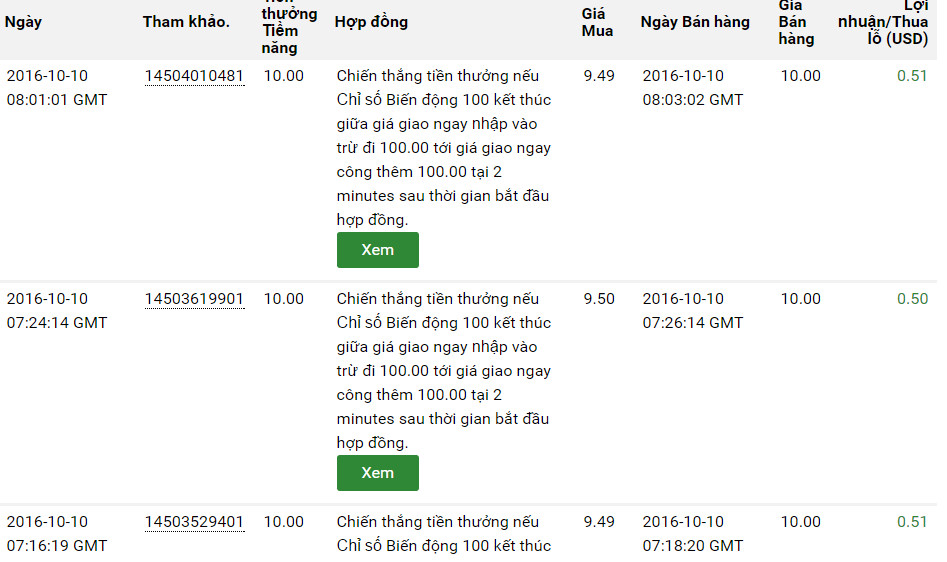Open reference link 14503619901
The image size is (947, 562).
[x=194, y=299]
